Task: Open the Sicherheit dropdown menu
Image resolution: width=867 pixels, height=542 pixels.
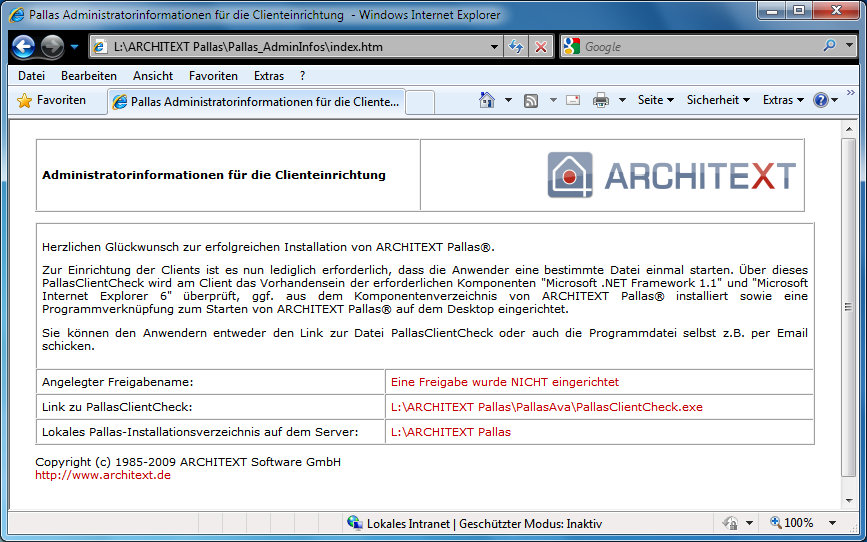Action: pos(718,100)
